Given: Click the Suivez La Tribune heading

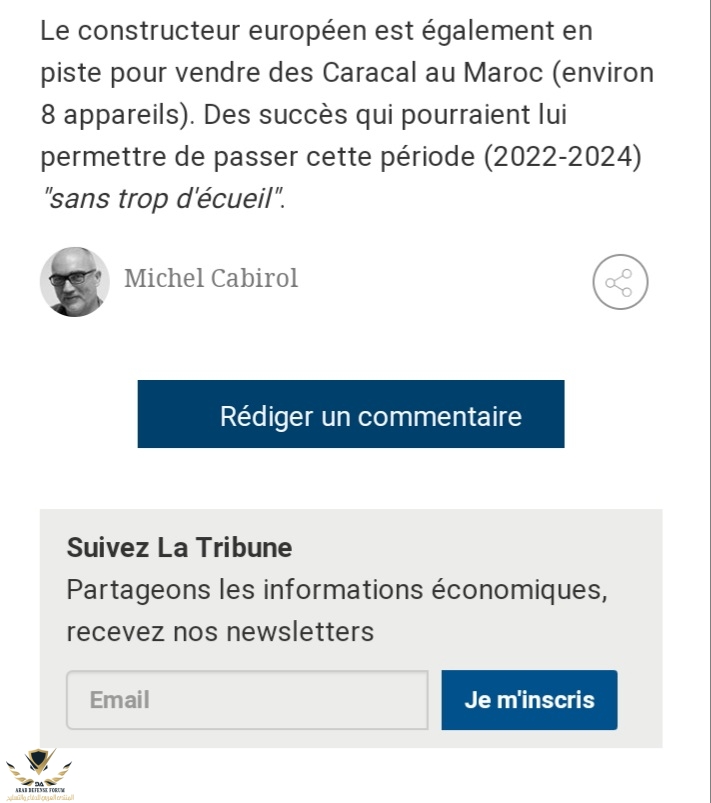Looking at the screenshot, I should (x=179, y=547).
